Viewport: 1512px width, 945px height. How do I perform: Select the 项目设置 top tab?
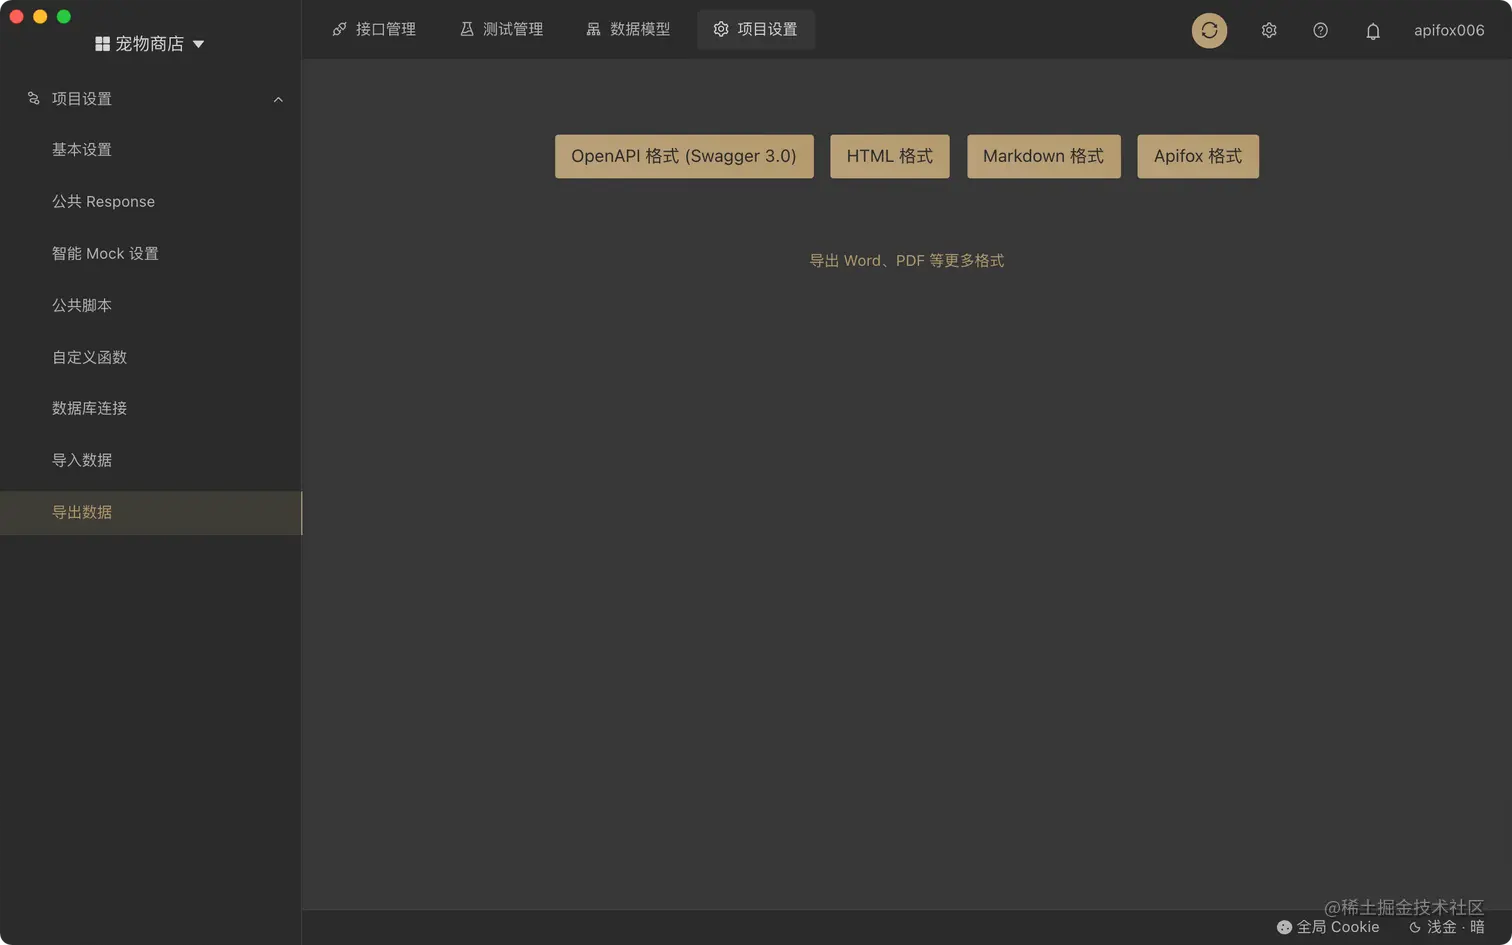(x=756, y=29)
